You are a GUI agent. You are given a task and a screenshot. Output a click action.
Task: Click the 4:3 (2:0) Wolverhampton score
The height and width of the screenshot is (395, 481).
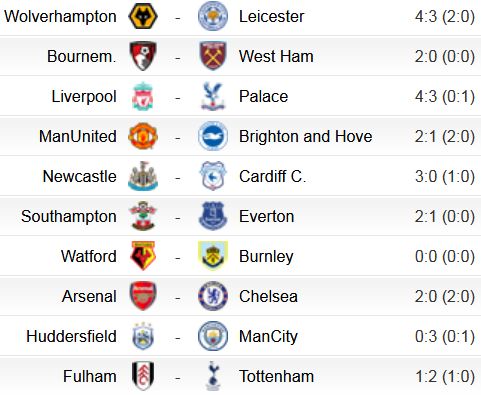(x=445, y=16)
